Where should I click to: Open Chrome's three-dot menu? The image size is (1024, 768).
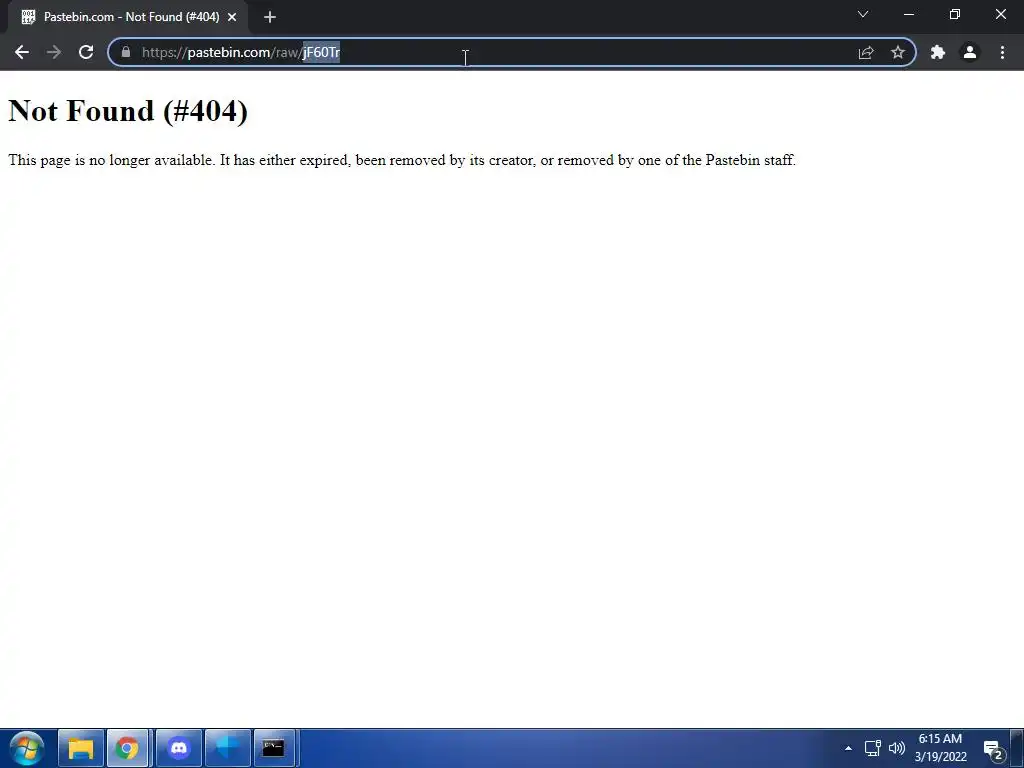(1002, 52)
